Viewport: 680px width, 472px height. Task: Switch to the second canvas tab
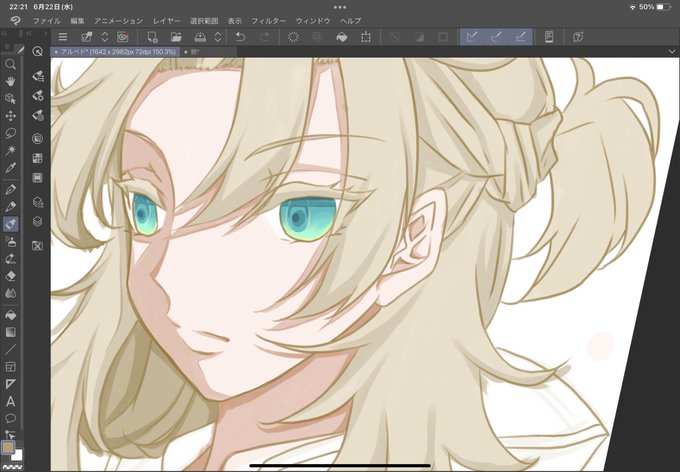pos(208,52)
